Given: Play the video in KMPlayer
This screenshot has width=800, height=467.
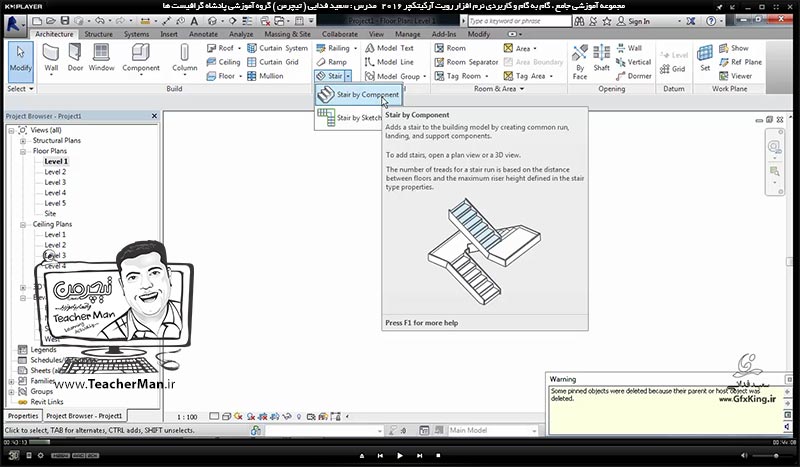Looking at the screenshot, I should coord(399,455).
